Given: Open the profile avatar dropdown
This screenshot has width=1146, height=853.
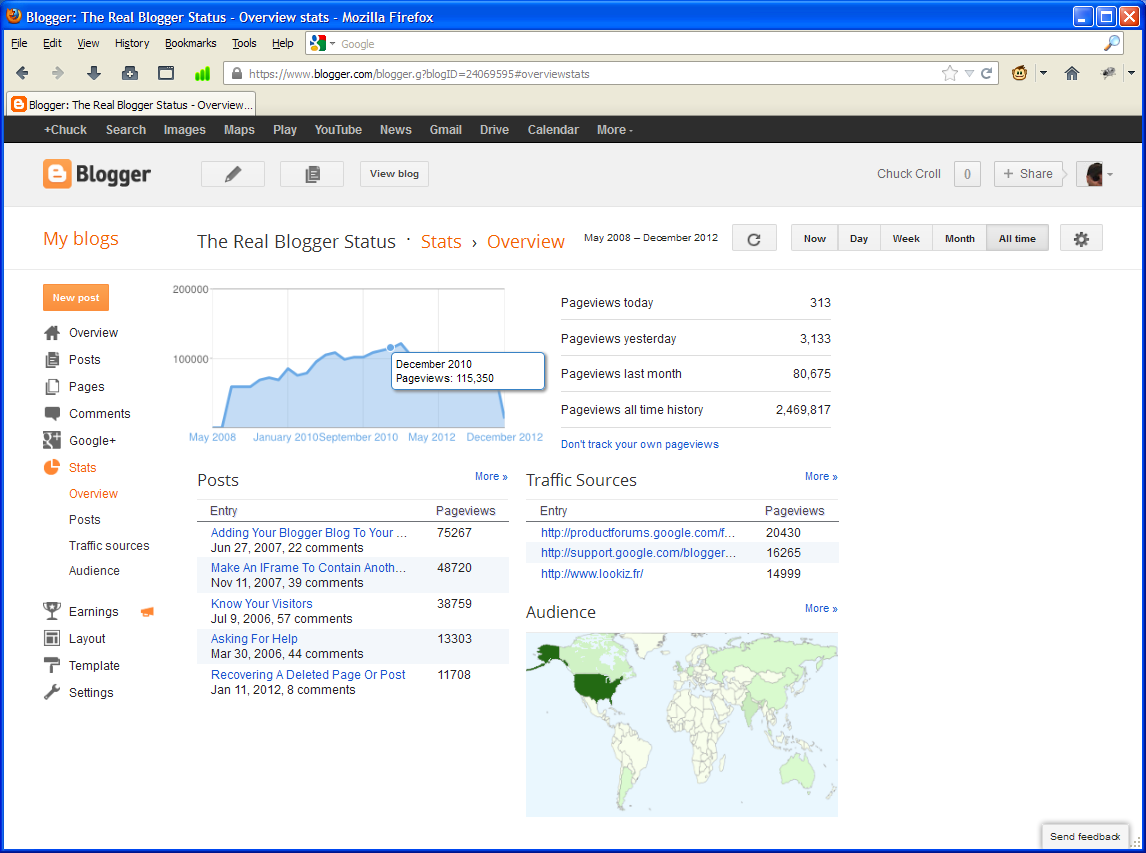Looking at the screenshot, I should (x=1095, y=174).
